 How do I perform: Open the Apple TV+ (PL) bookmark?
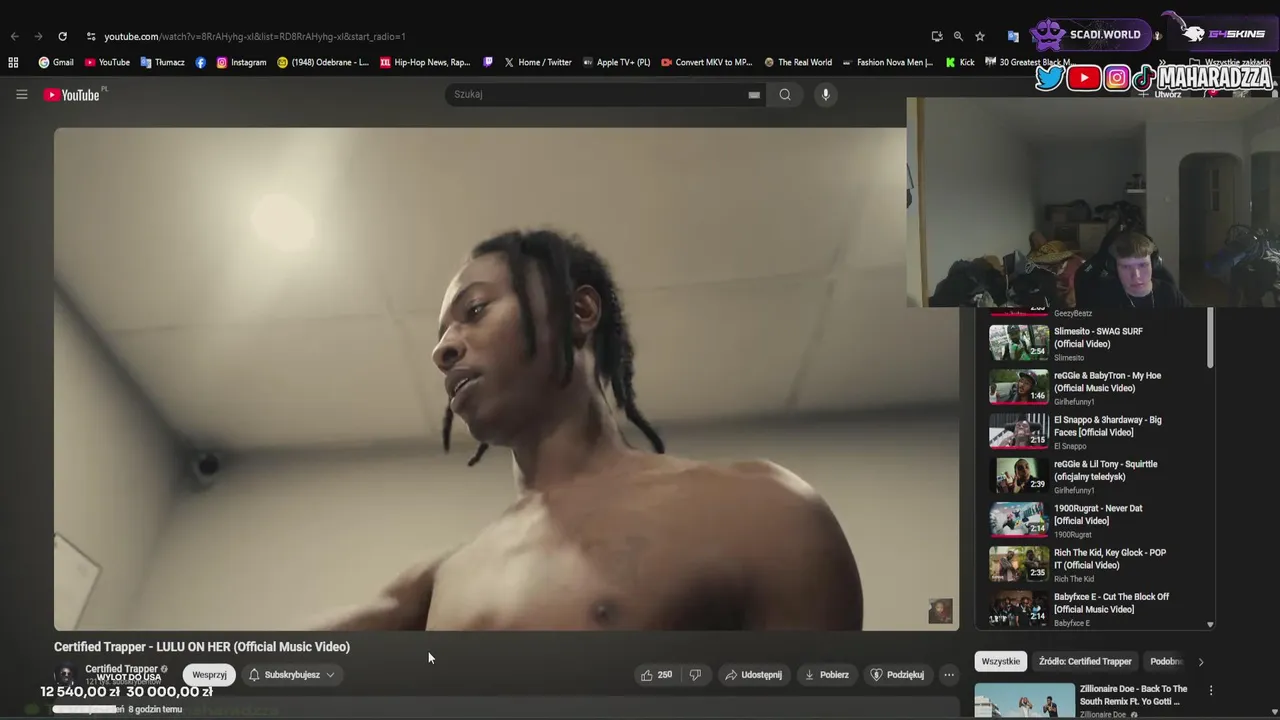pyautogui.click(x=616, y=62)
